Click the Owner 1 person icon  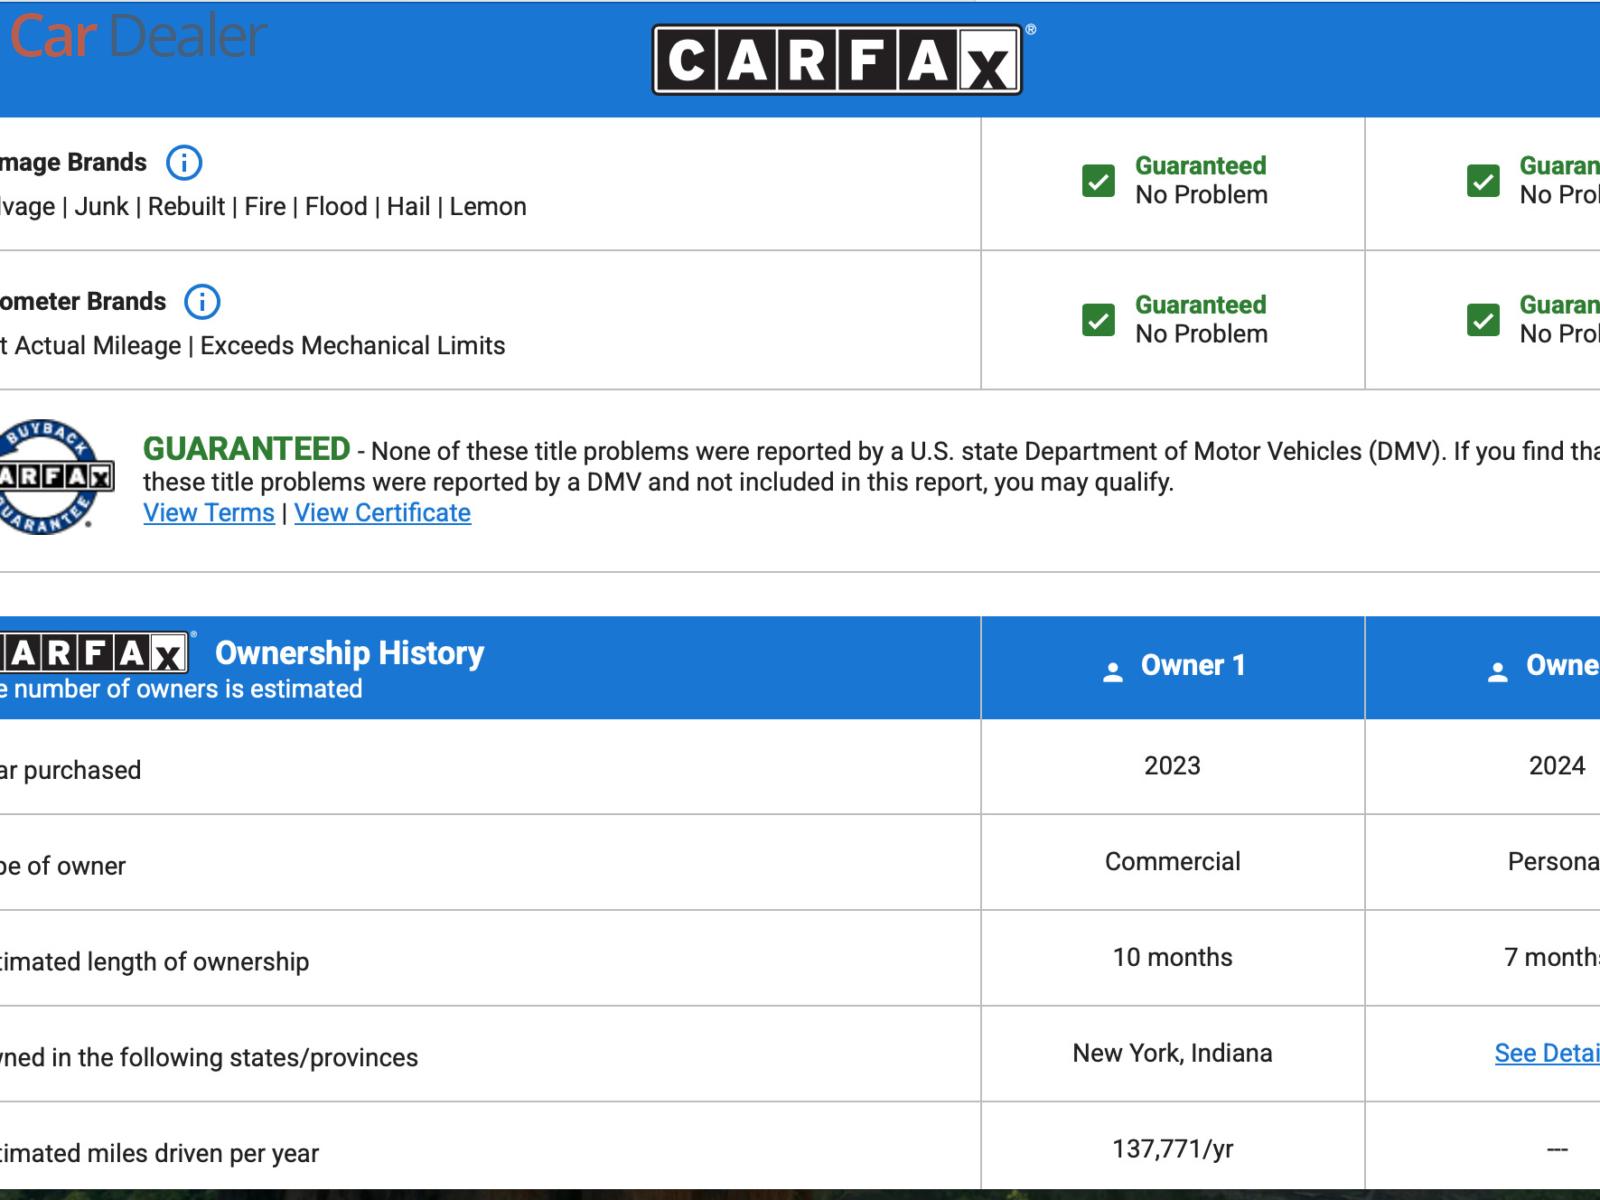click(x=1112, y=671)
